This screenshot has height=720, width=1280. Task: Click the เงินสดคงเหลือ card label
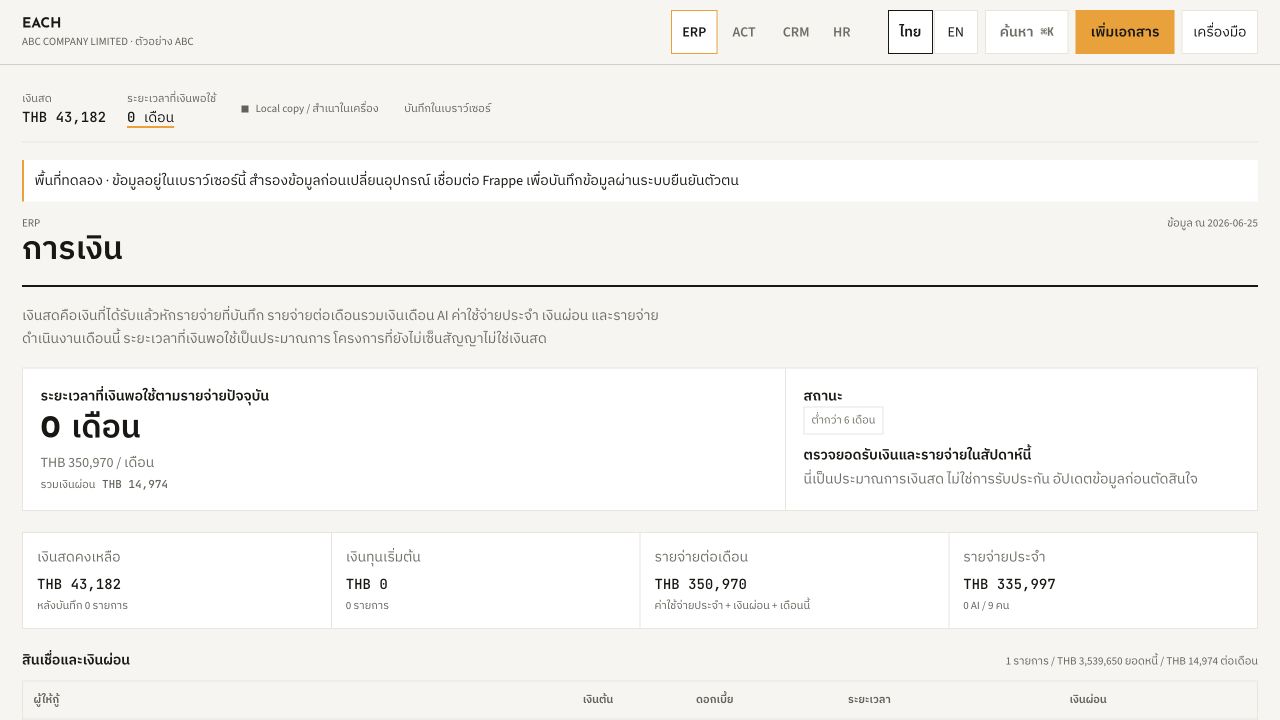79,557
